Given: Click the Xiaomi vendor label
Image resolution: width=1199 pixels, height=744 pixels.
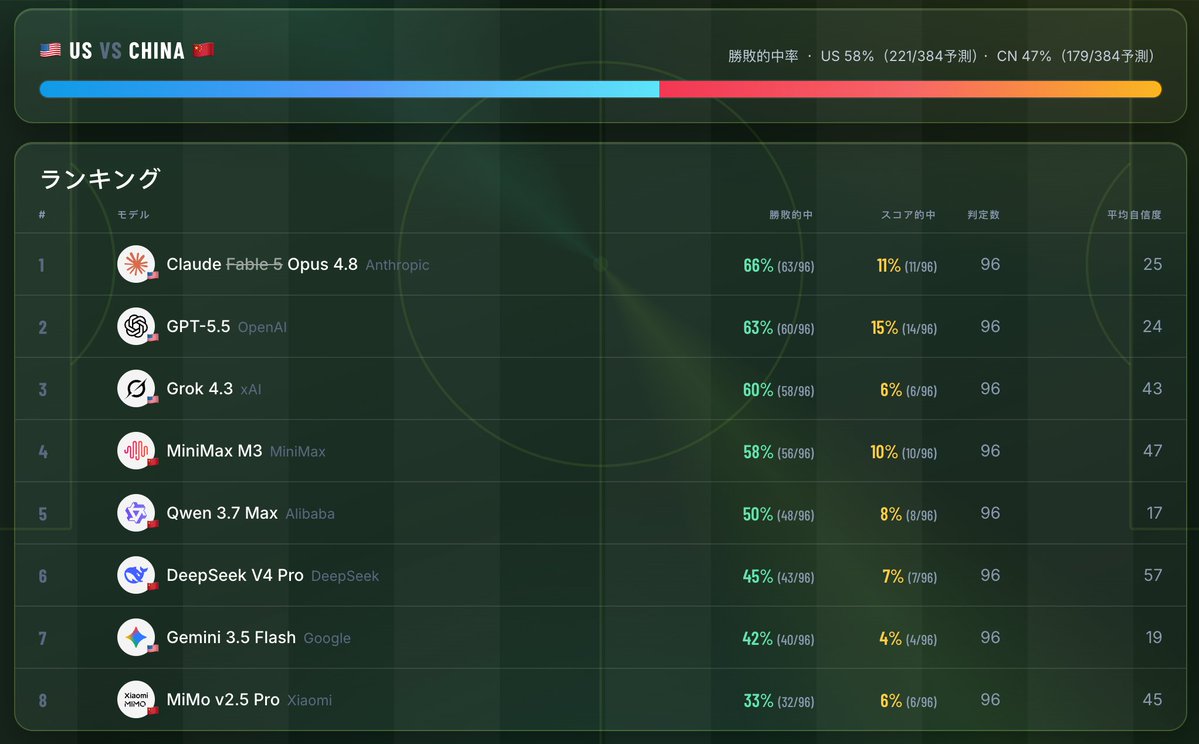Looking at the screenshot, I should pos(310,700).
